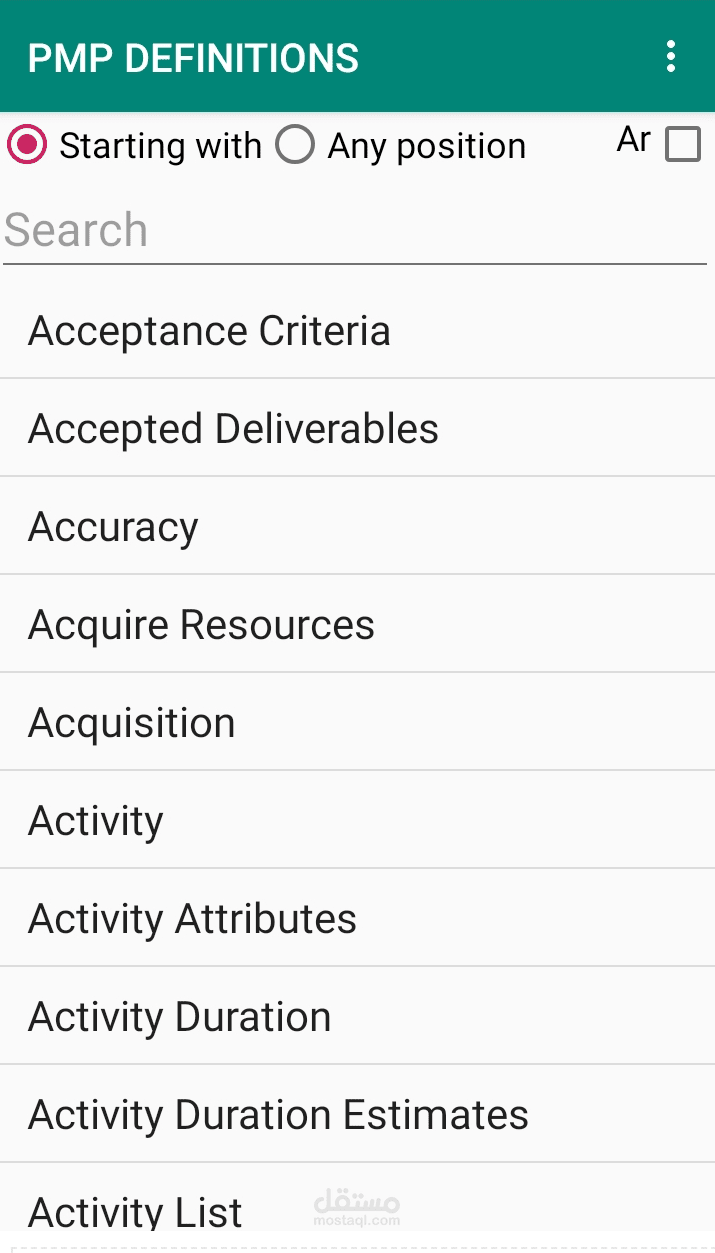Open the Acquire Resources definition
The image size is (715, 1253).
pyautogui.click(x=202, y=624)
